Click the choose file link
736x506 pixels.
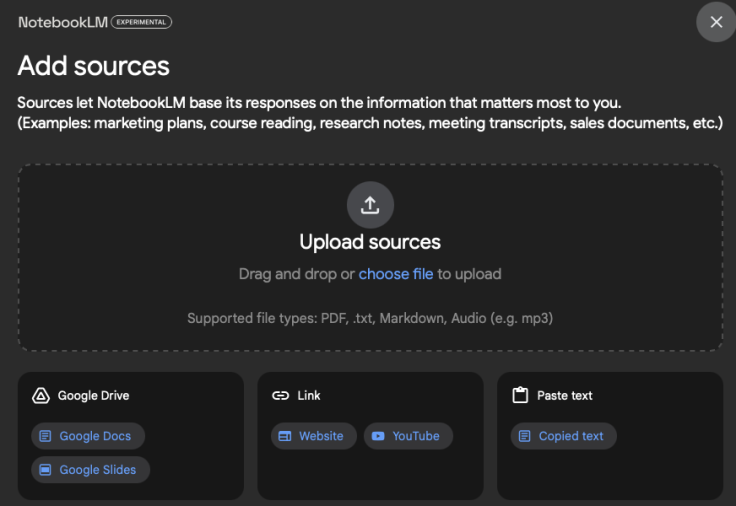396,274
